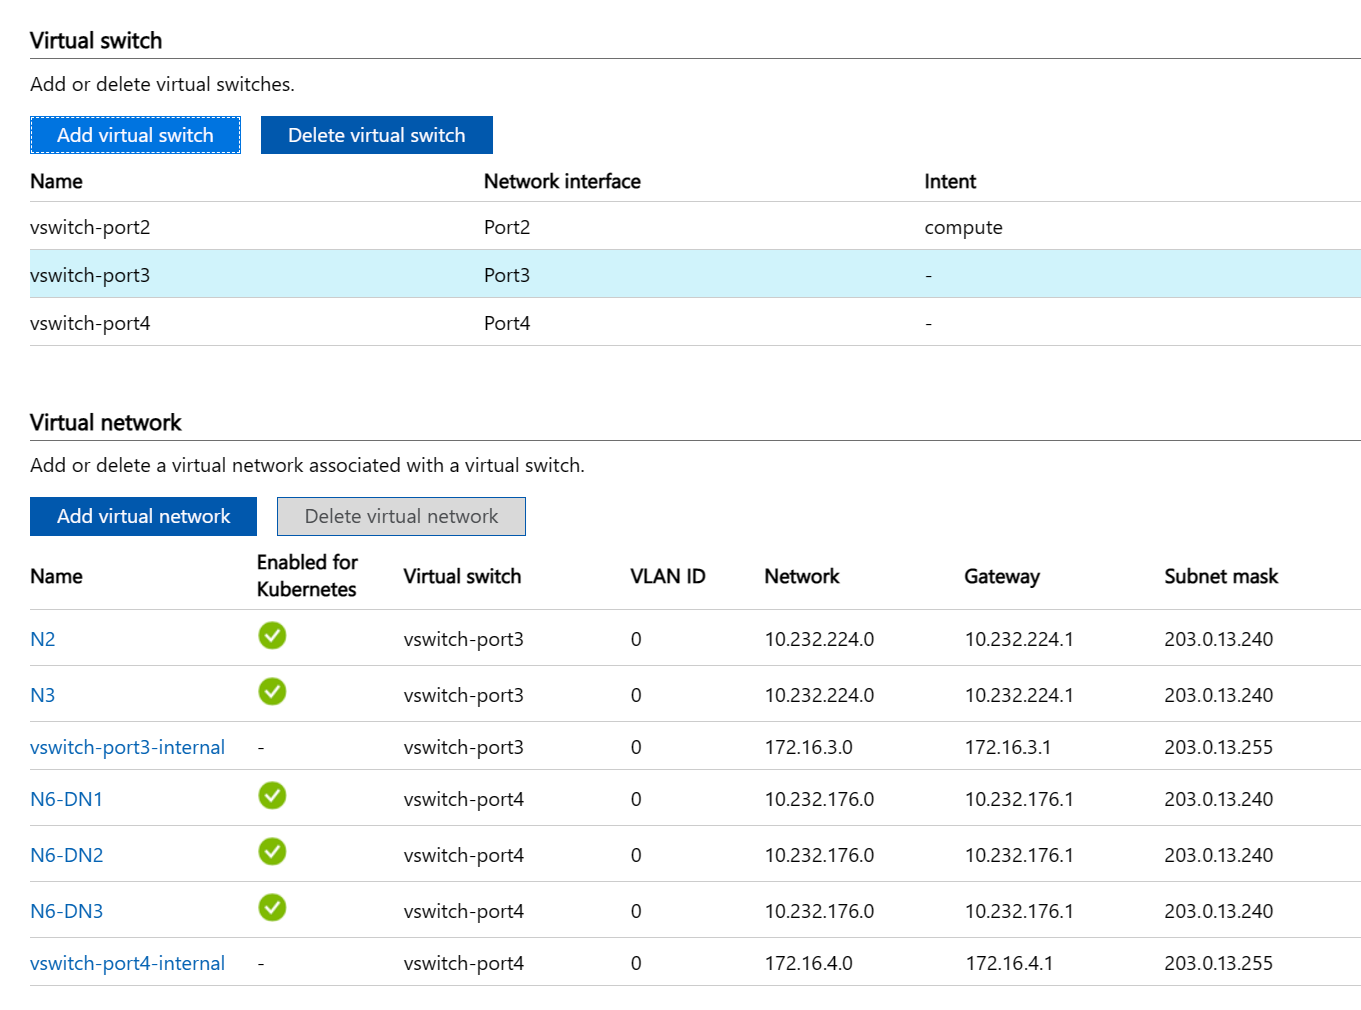Click the Network interface column header
Viewport: 1361px width, 1010px height.
[x=562, y=181]
